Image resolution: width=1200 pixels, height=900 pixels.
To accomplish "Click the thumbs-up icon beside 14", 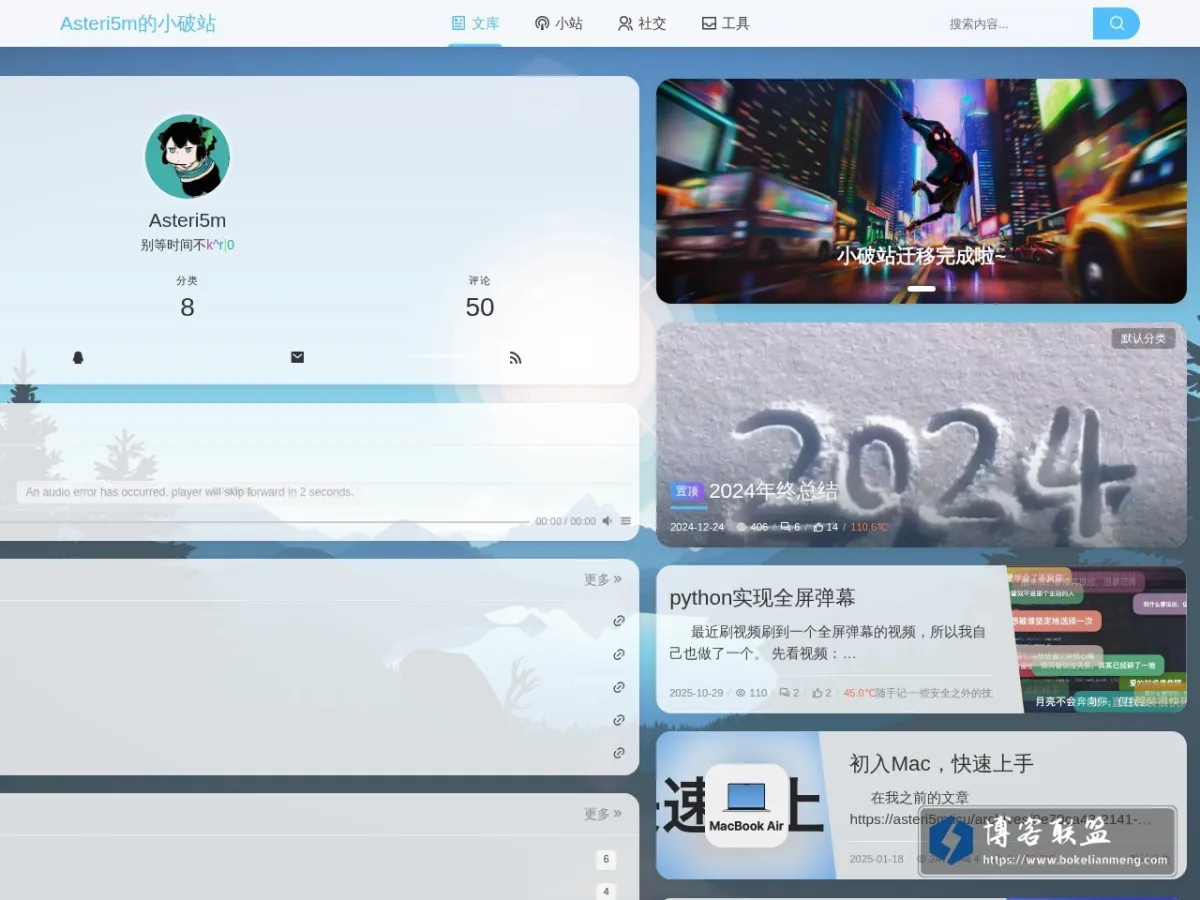I will 819,527.
